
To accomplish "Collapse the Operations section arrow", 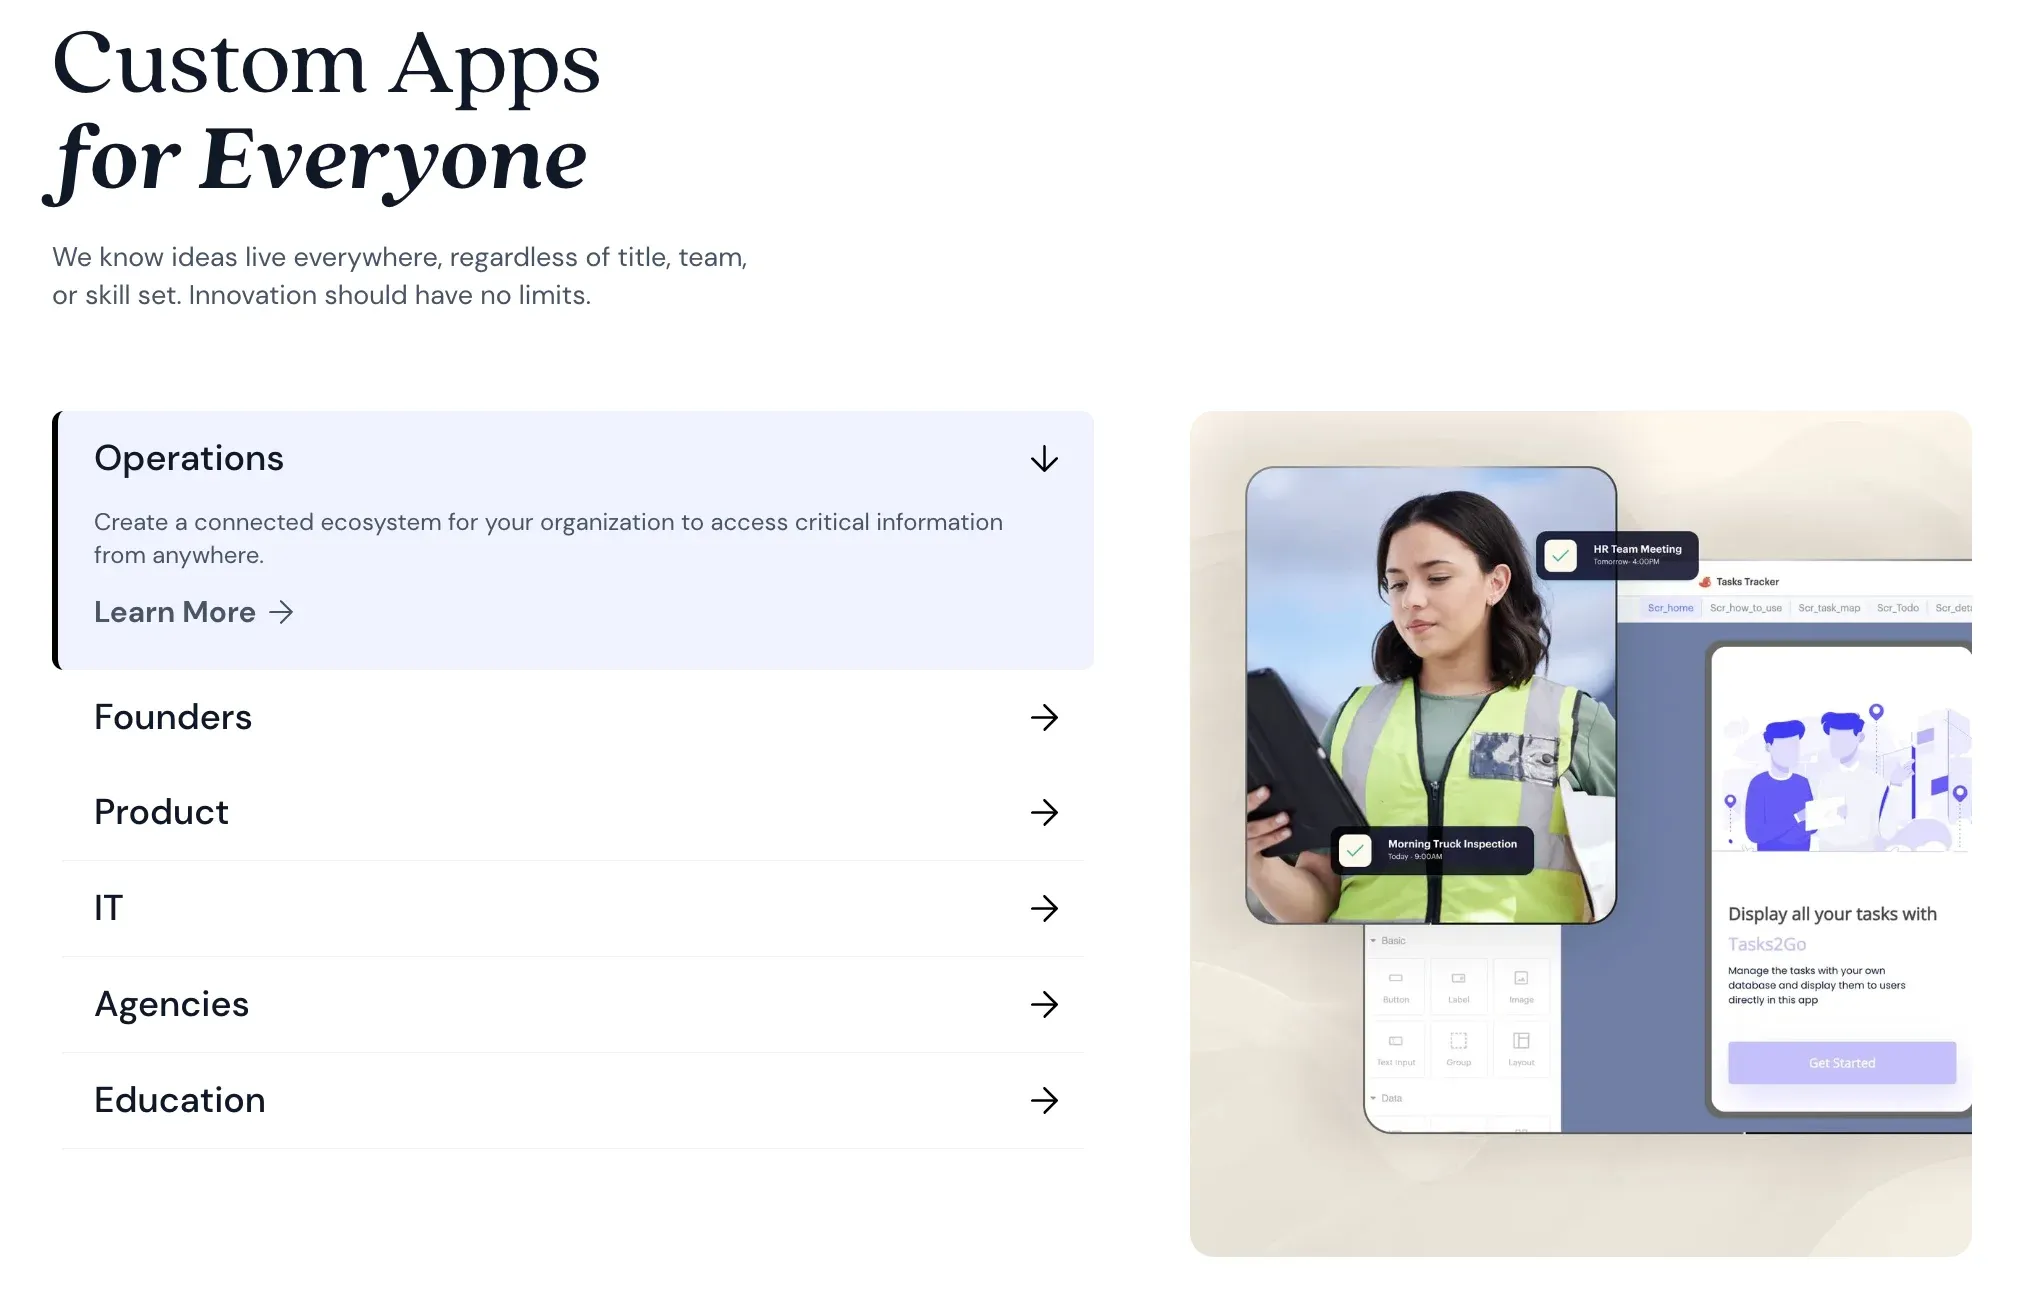I will pos(1044,459).
